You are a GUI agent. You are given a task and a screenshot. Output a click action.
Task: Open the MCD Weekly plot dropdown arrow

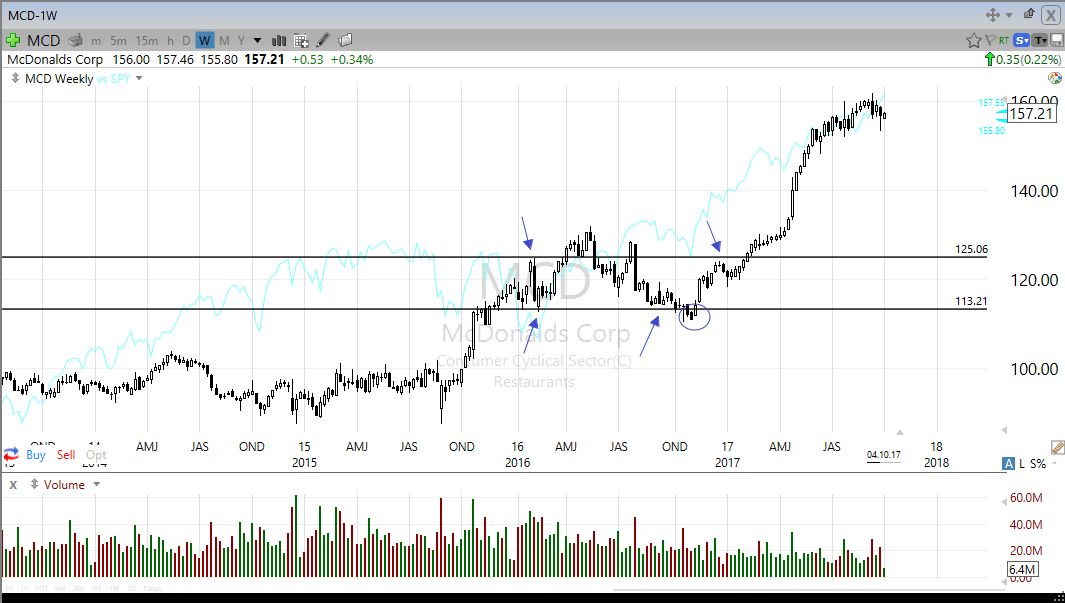pyautogui.click(x=139, y=78)
